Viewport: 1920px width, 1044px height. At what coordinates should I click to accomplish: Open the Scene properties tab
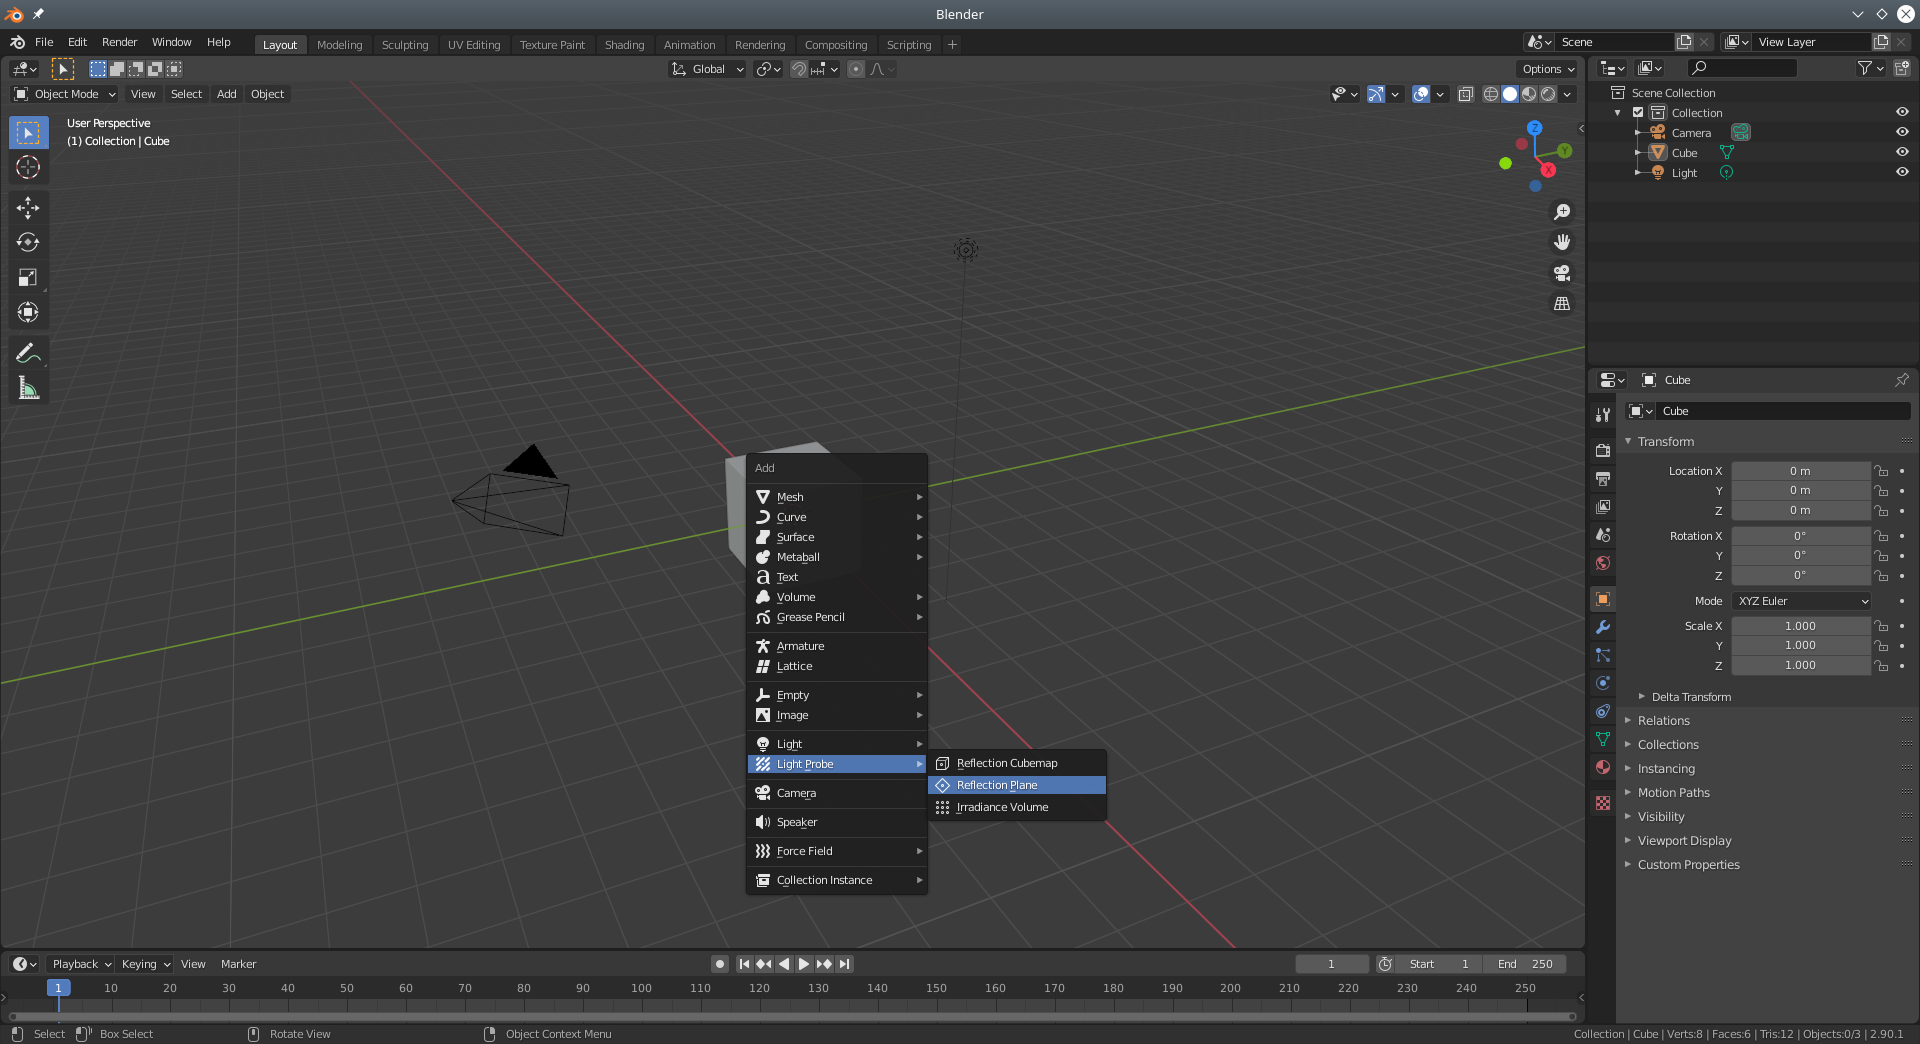click(x=1603, y=535)
